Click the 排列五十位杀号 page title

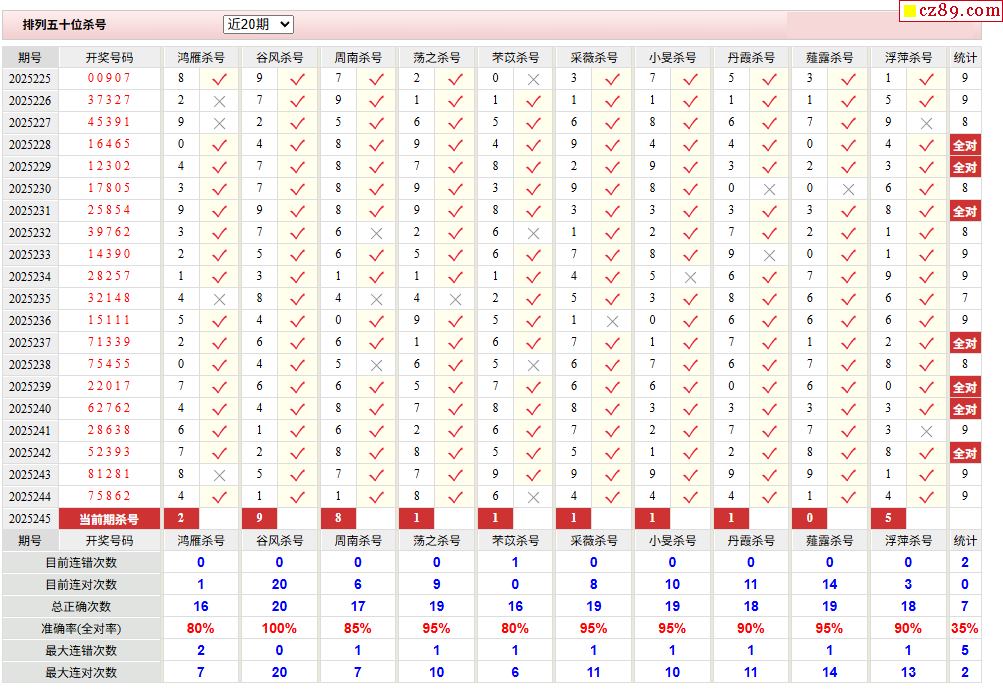65,25
